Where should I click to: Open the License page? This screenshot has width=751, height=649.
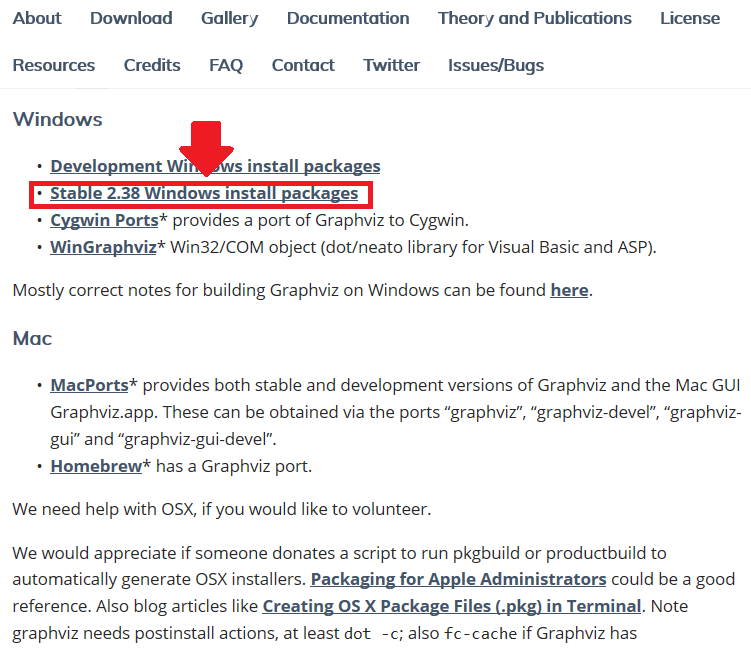[x=690, y=18]
